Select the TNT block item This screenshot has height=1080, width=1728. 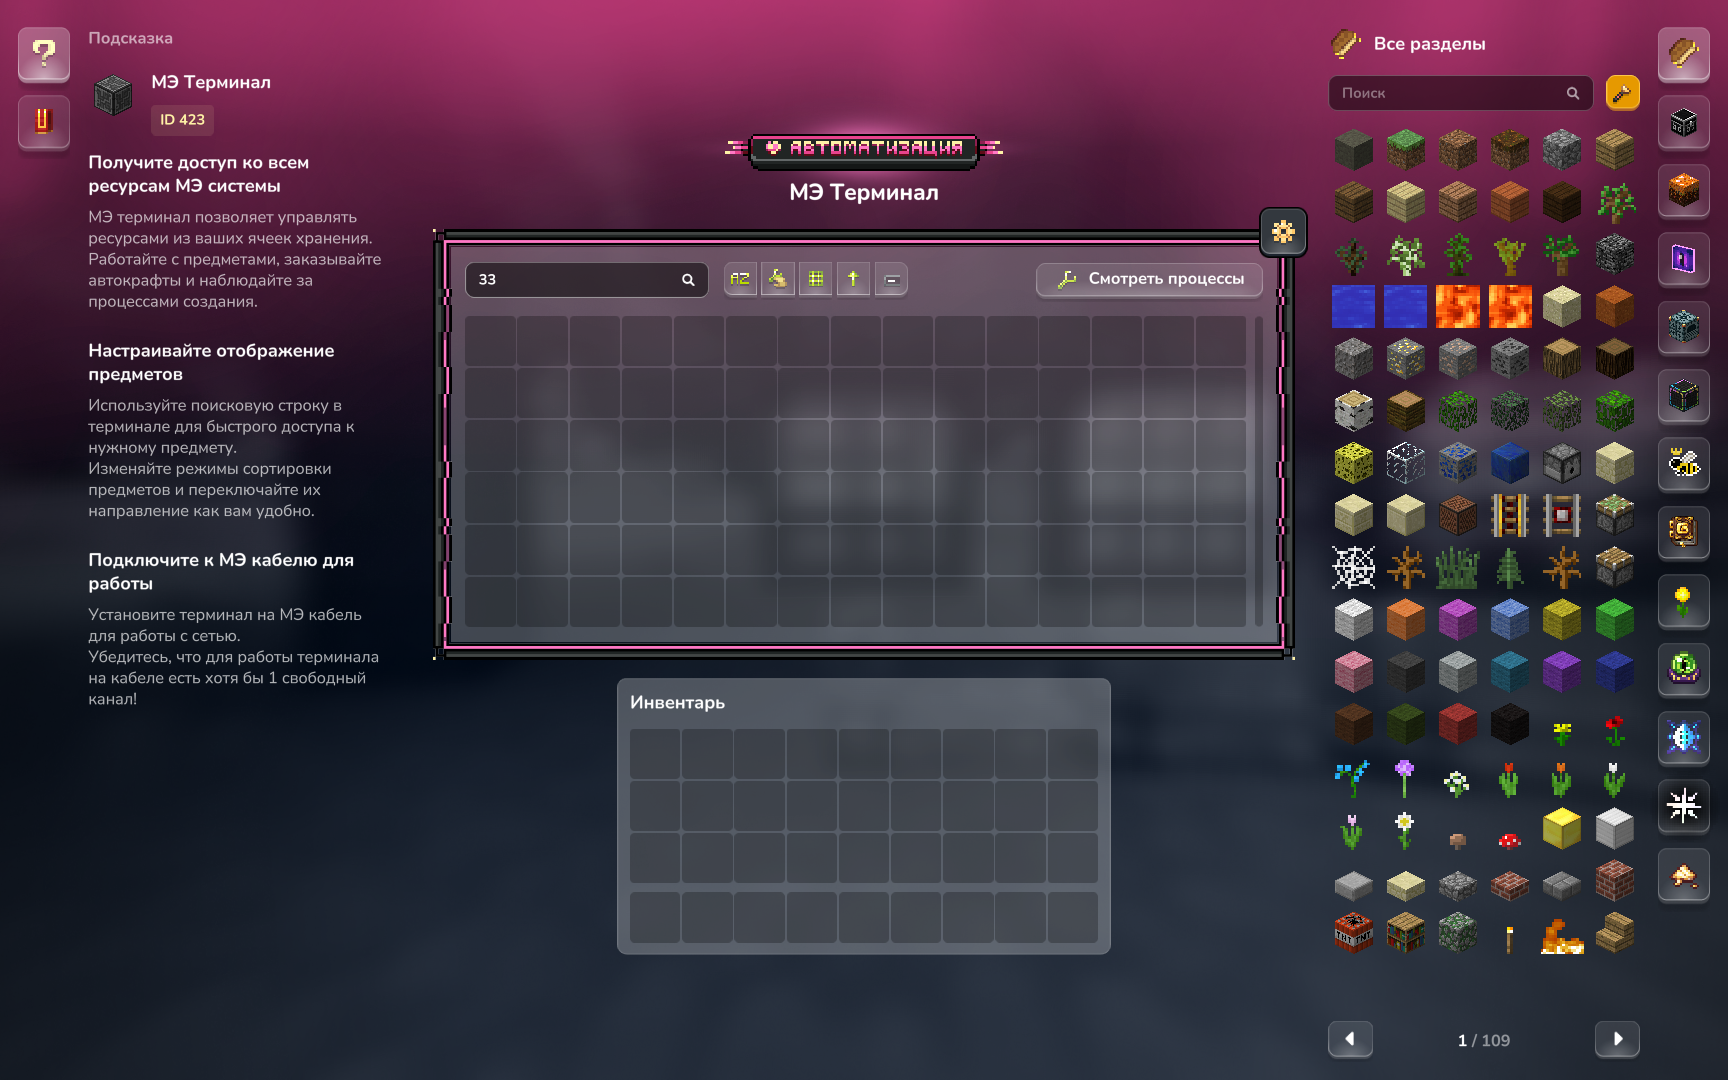[1353, 933]
